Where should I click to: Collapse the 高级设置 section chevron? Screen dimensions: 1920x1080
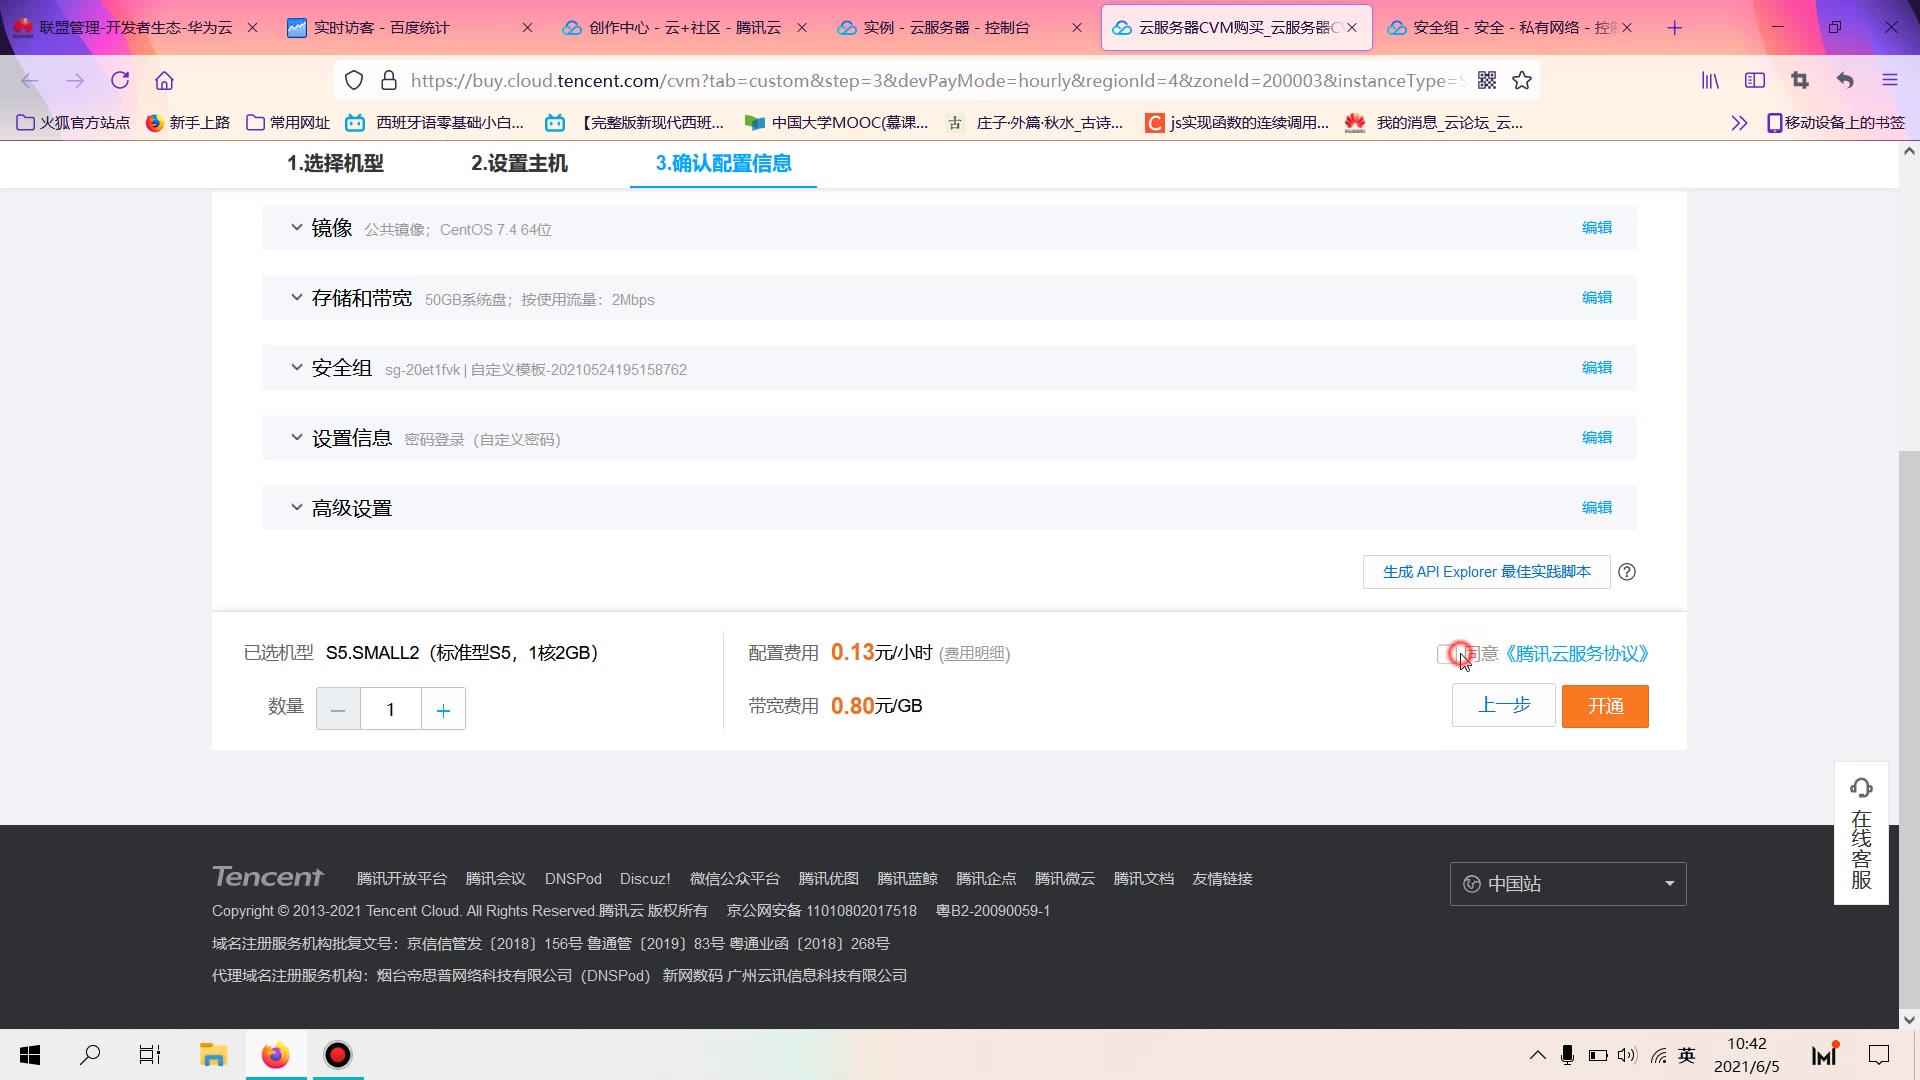(x=296, y=507)
